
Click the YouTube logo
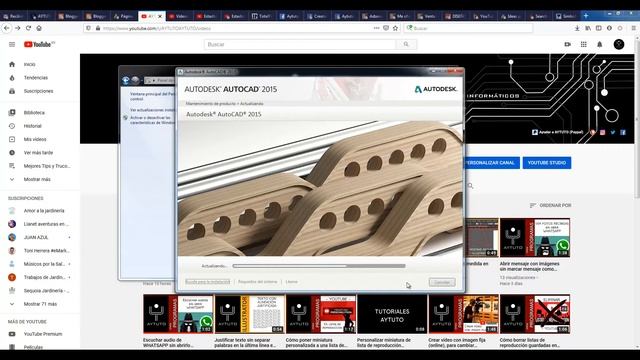pyautogui.click(x=39, y=44)
